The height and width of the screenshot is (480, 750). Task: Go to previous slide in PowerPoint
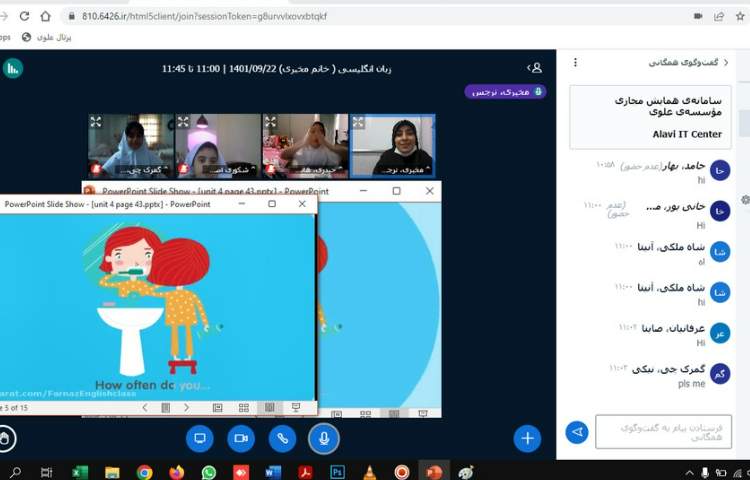click(145, 407)
